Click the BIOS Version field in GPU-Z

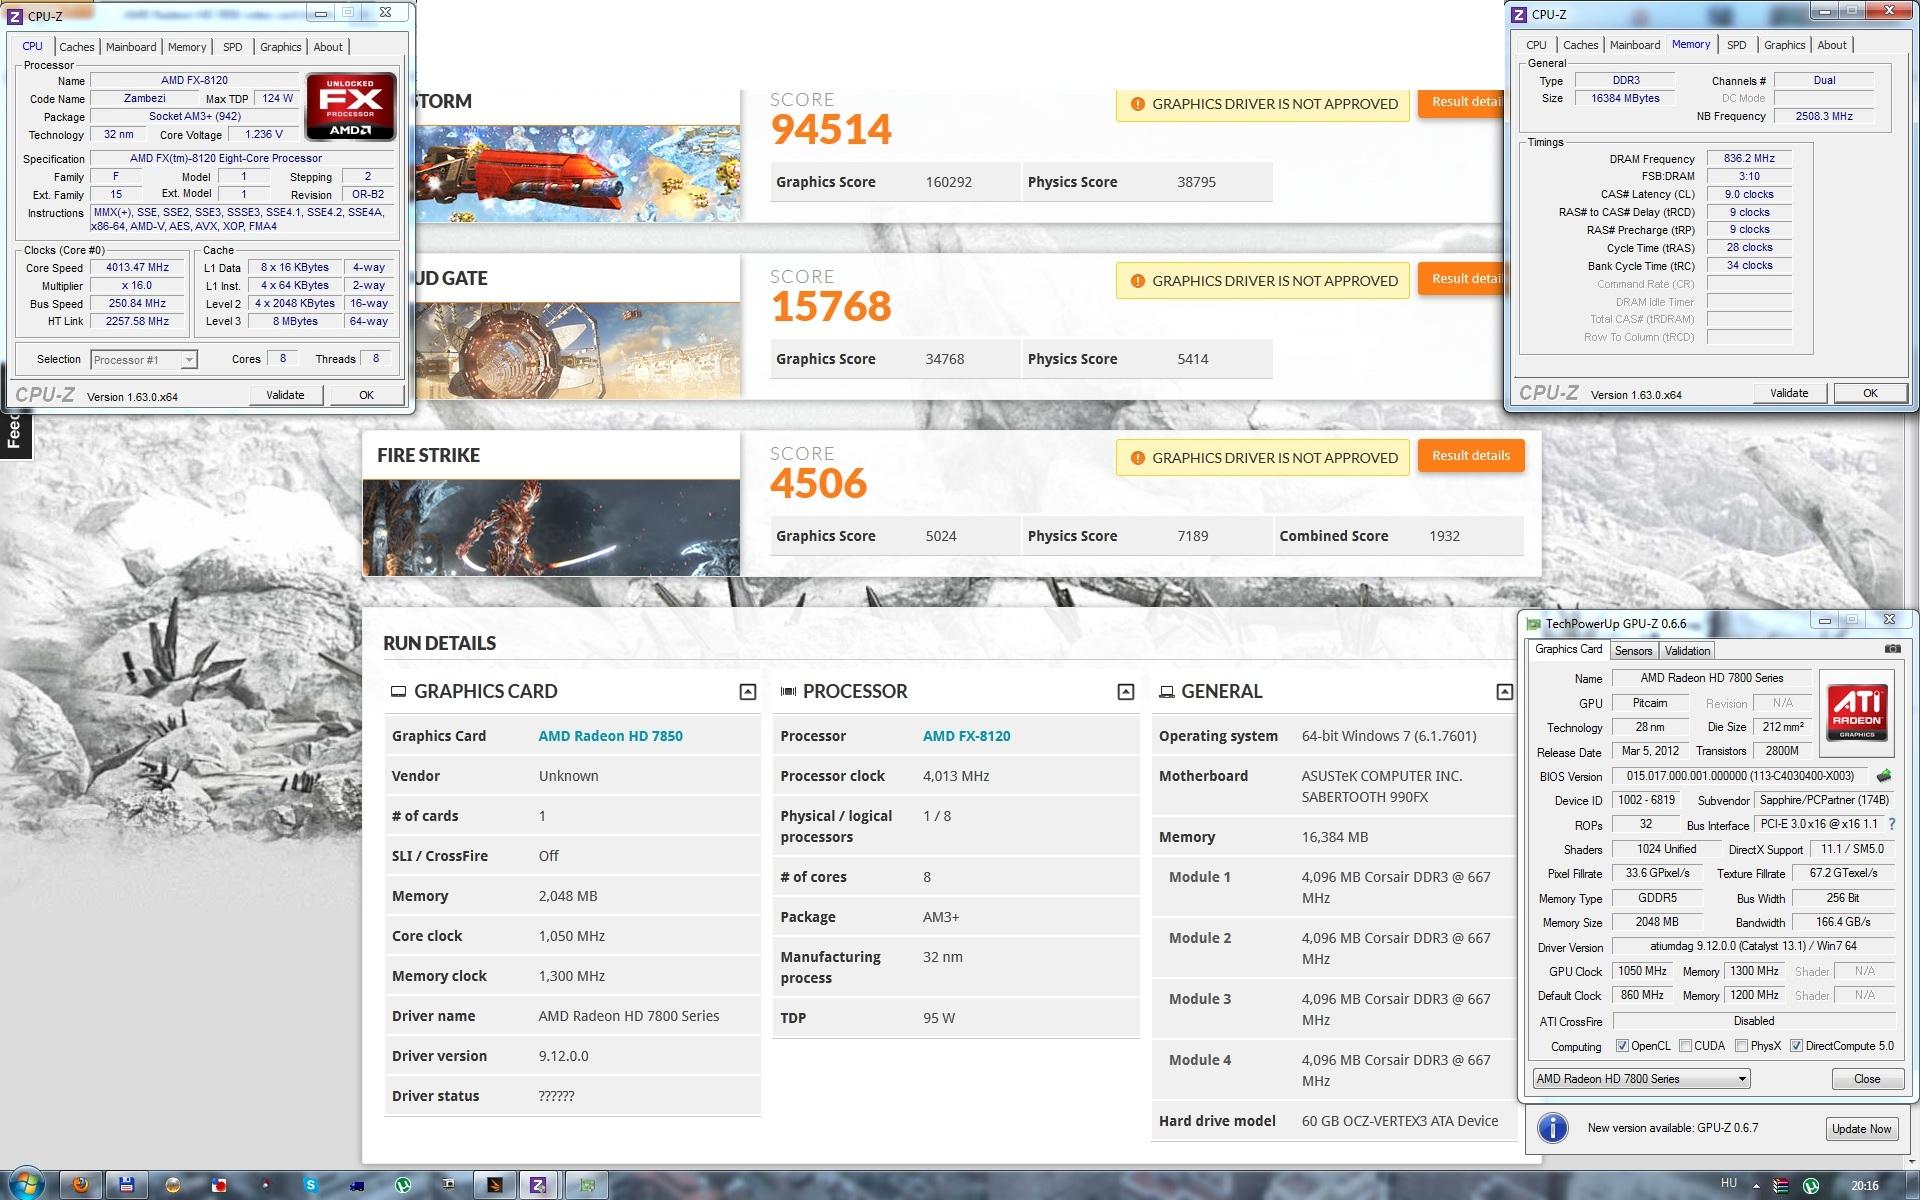(x=1740, y=776)
